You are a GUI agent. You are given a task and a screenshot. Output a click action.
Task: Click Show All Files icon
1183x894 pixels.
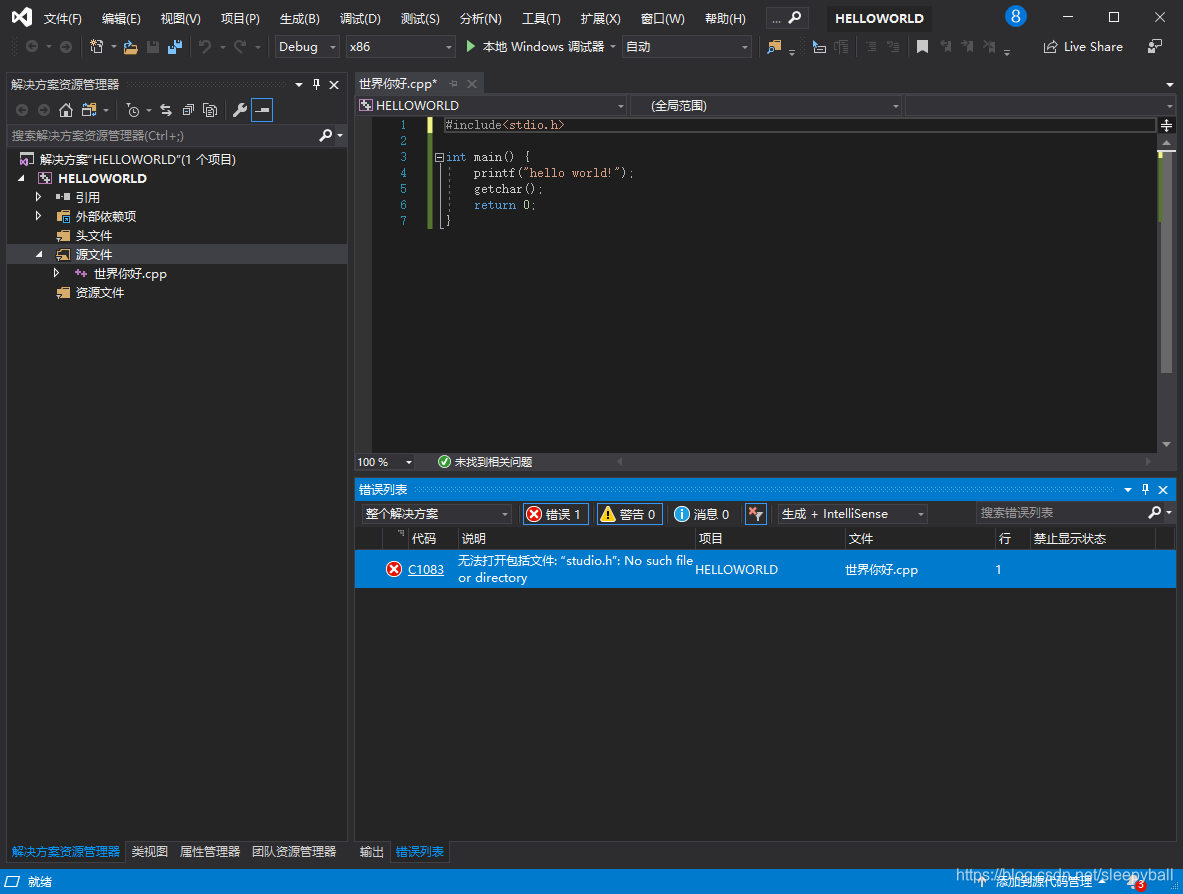click(210, 110)
